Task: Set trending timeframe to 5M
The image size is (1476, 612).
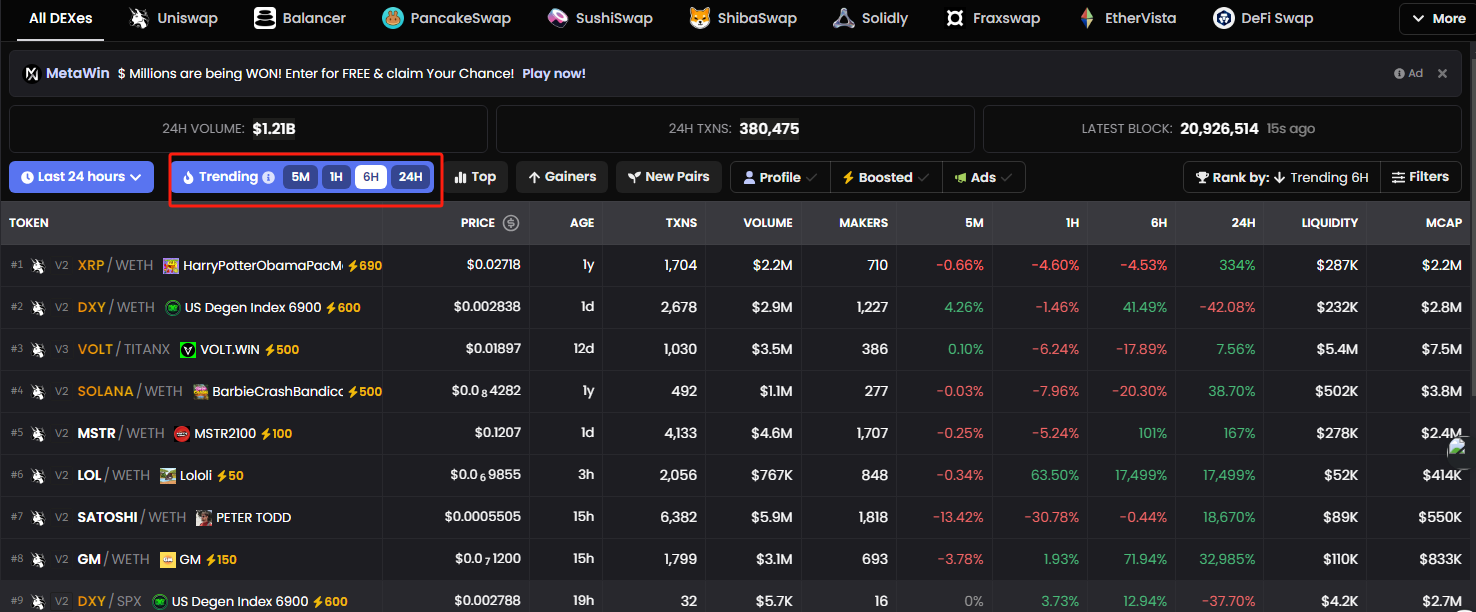Action: pos(300,177)
